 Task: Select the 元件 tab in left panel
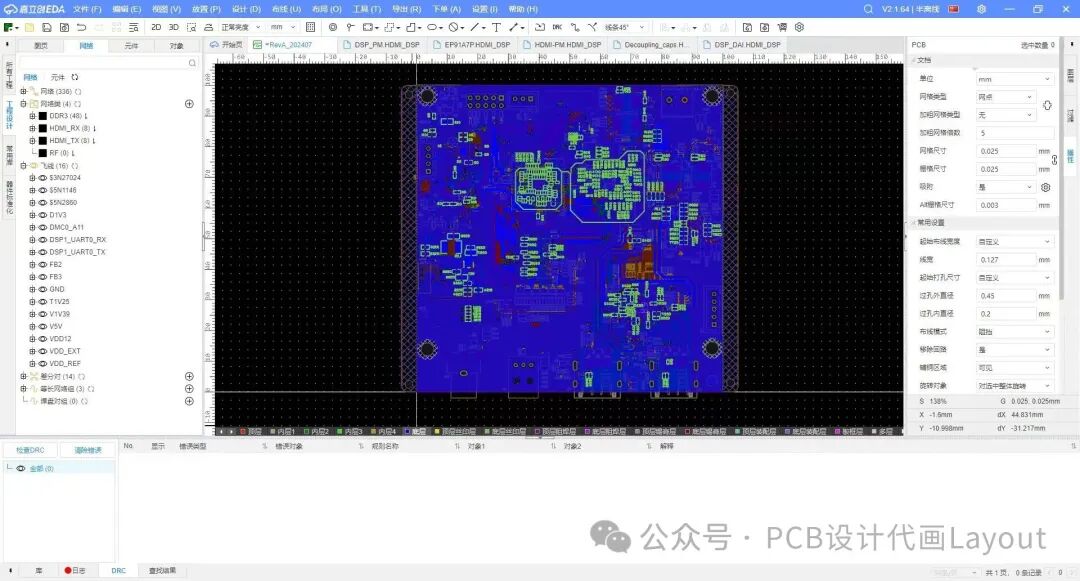pyautogui.click(x=131, y=46)
